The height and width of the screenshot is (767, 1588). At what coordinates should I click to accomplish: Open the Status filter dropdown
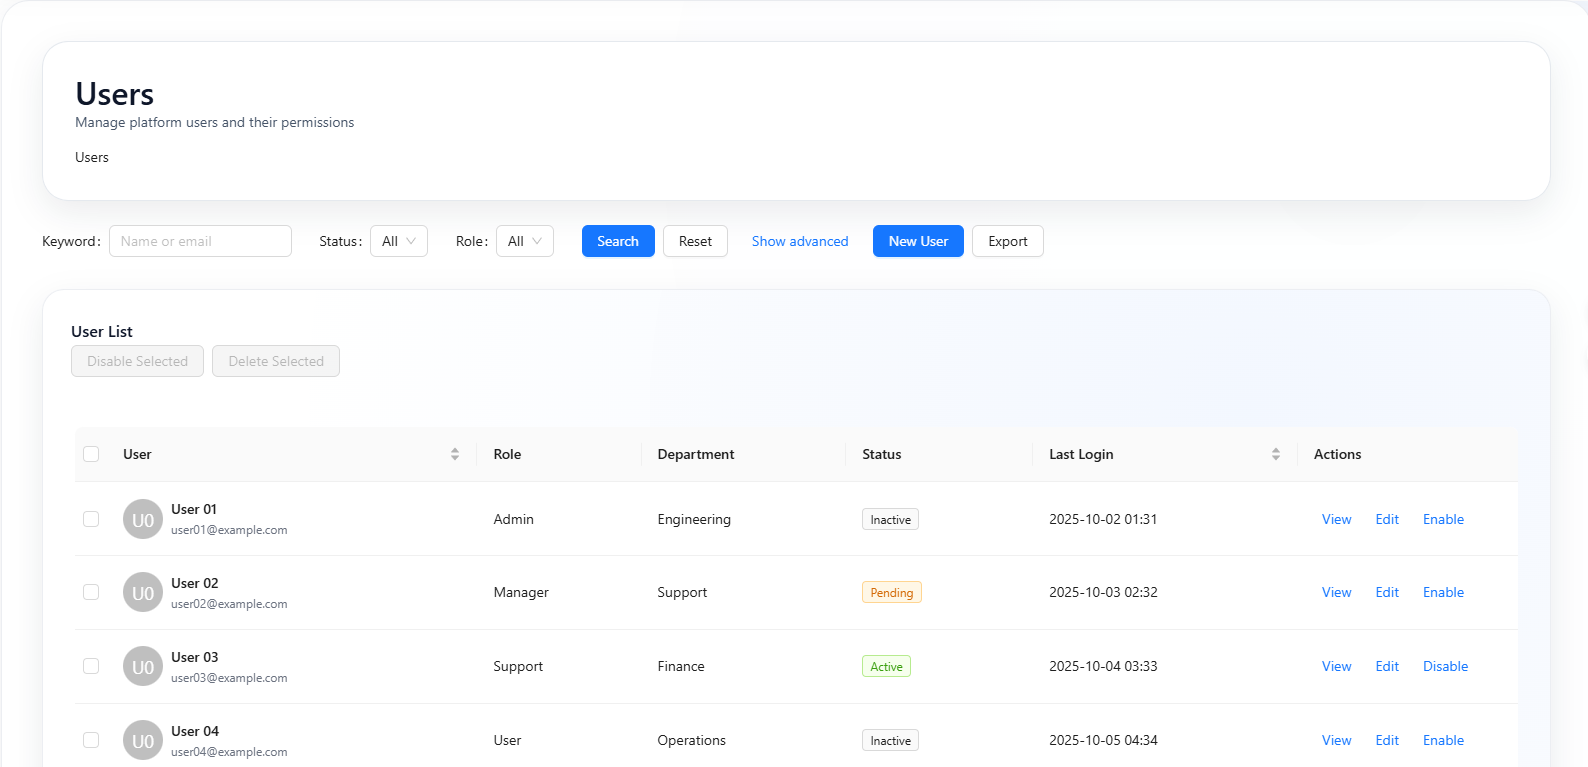tap(399, 241)
